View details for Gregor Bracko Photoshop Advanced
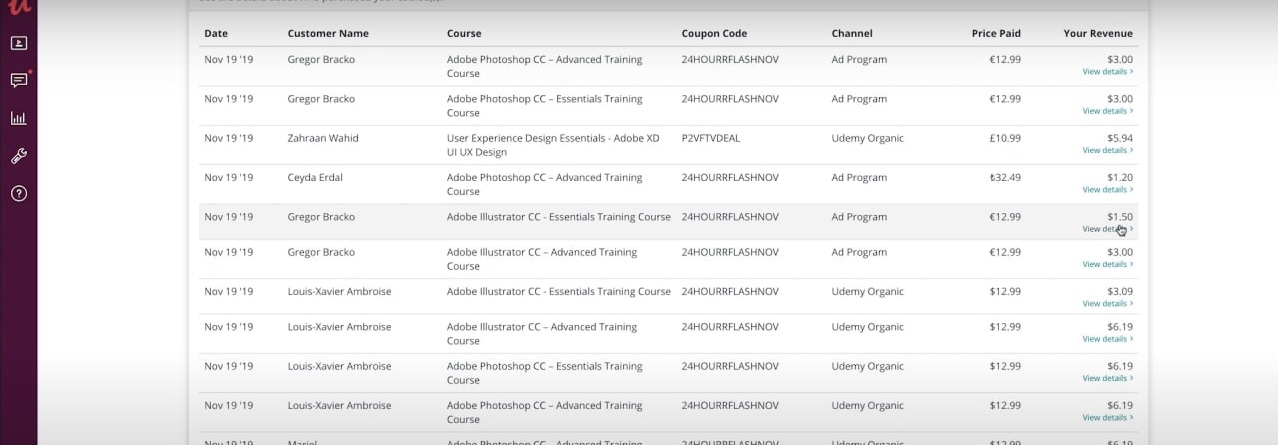This screenshot has height=445, width=1278. [1107, 72]
